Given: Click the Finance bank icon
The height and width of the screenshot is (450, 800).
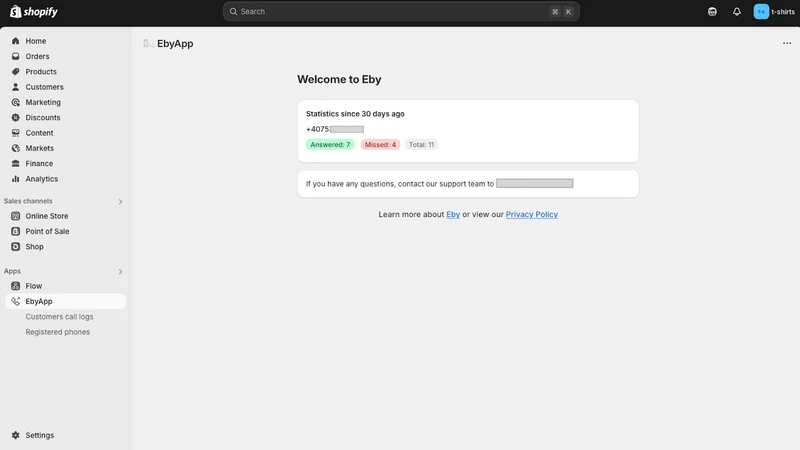Looking at the screenshot, I should [15, 163].
